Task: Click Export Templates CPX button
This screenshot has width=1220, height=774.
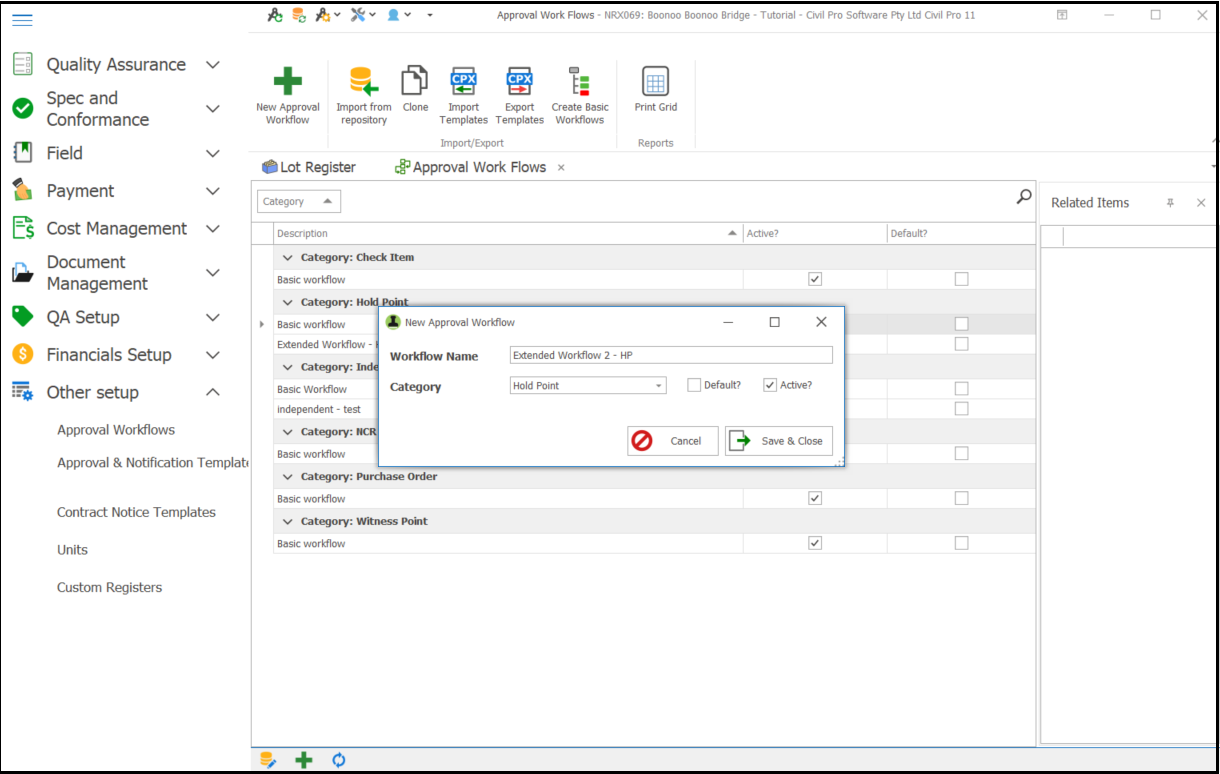Action: click(520, 96)
